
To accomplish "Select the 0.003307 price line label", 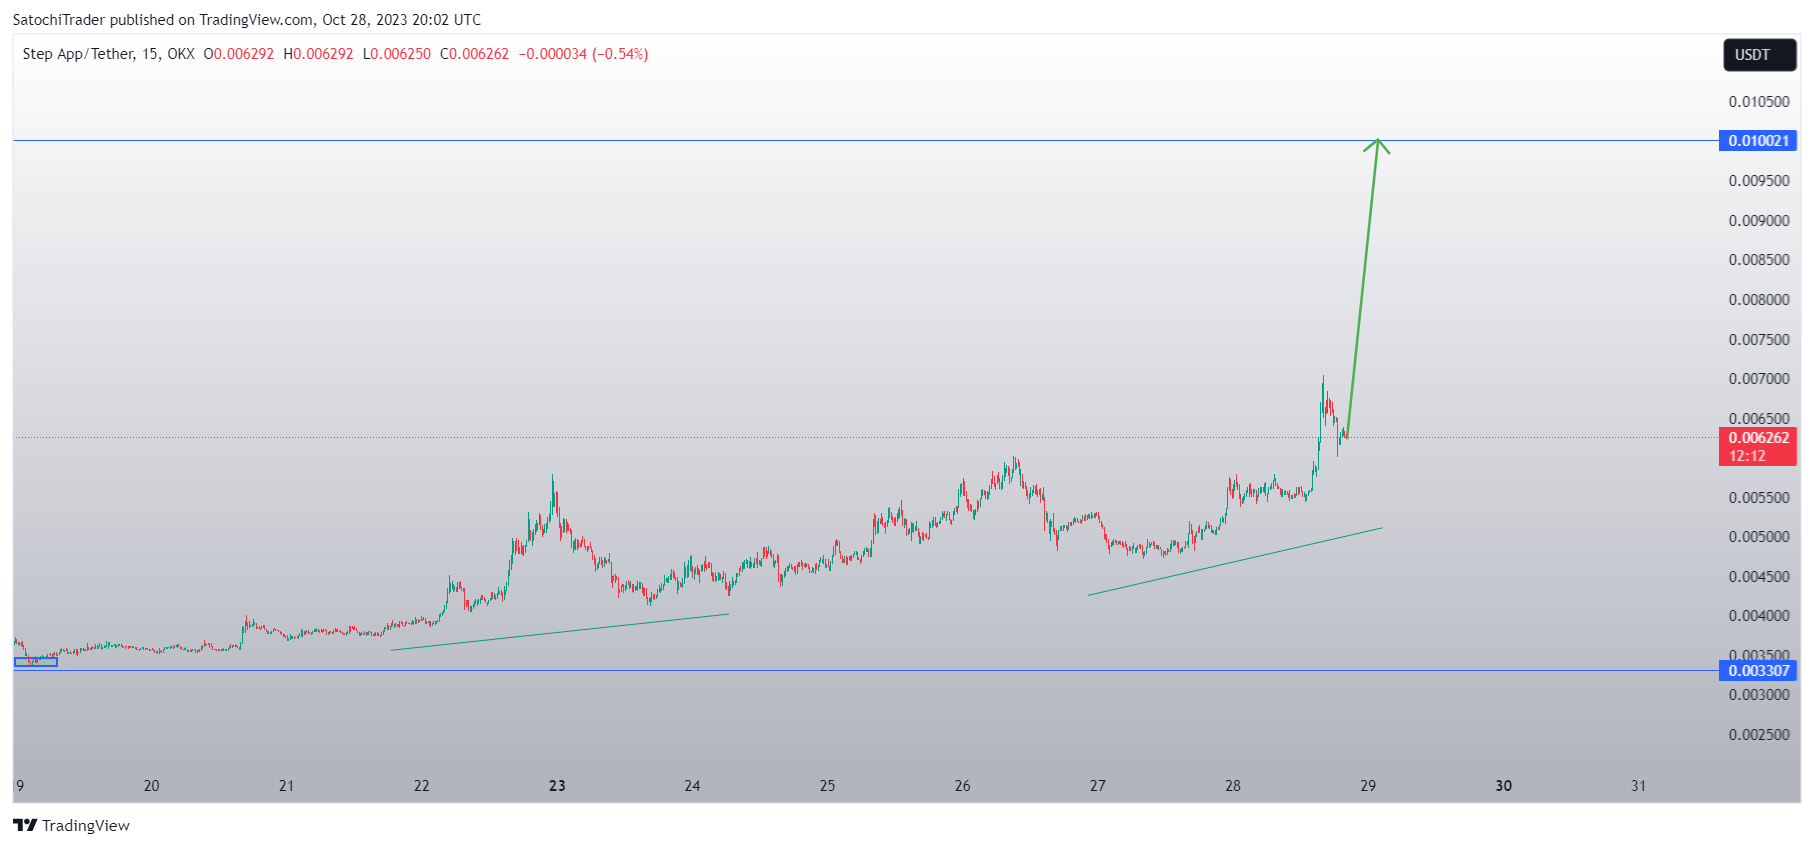I will coord(1757,671).
